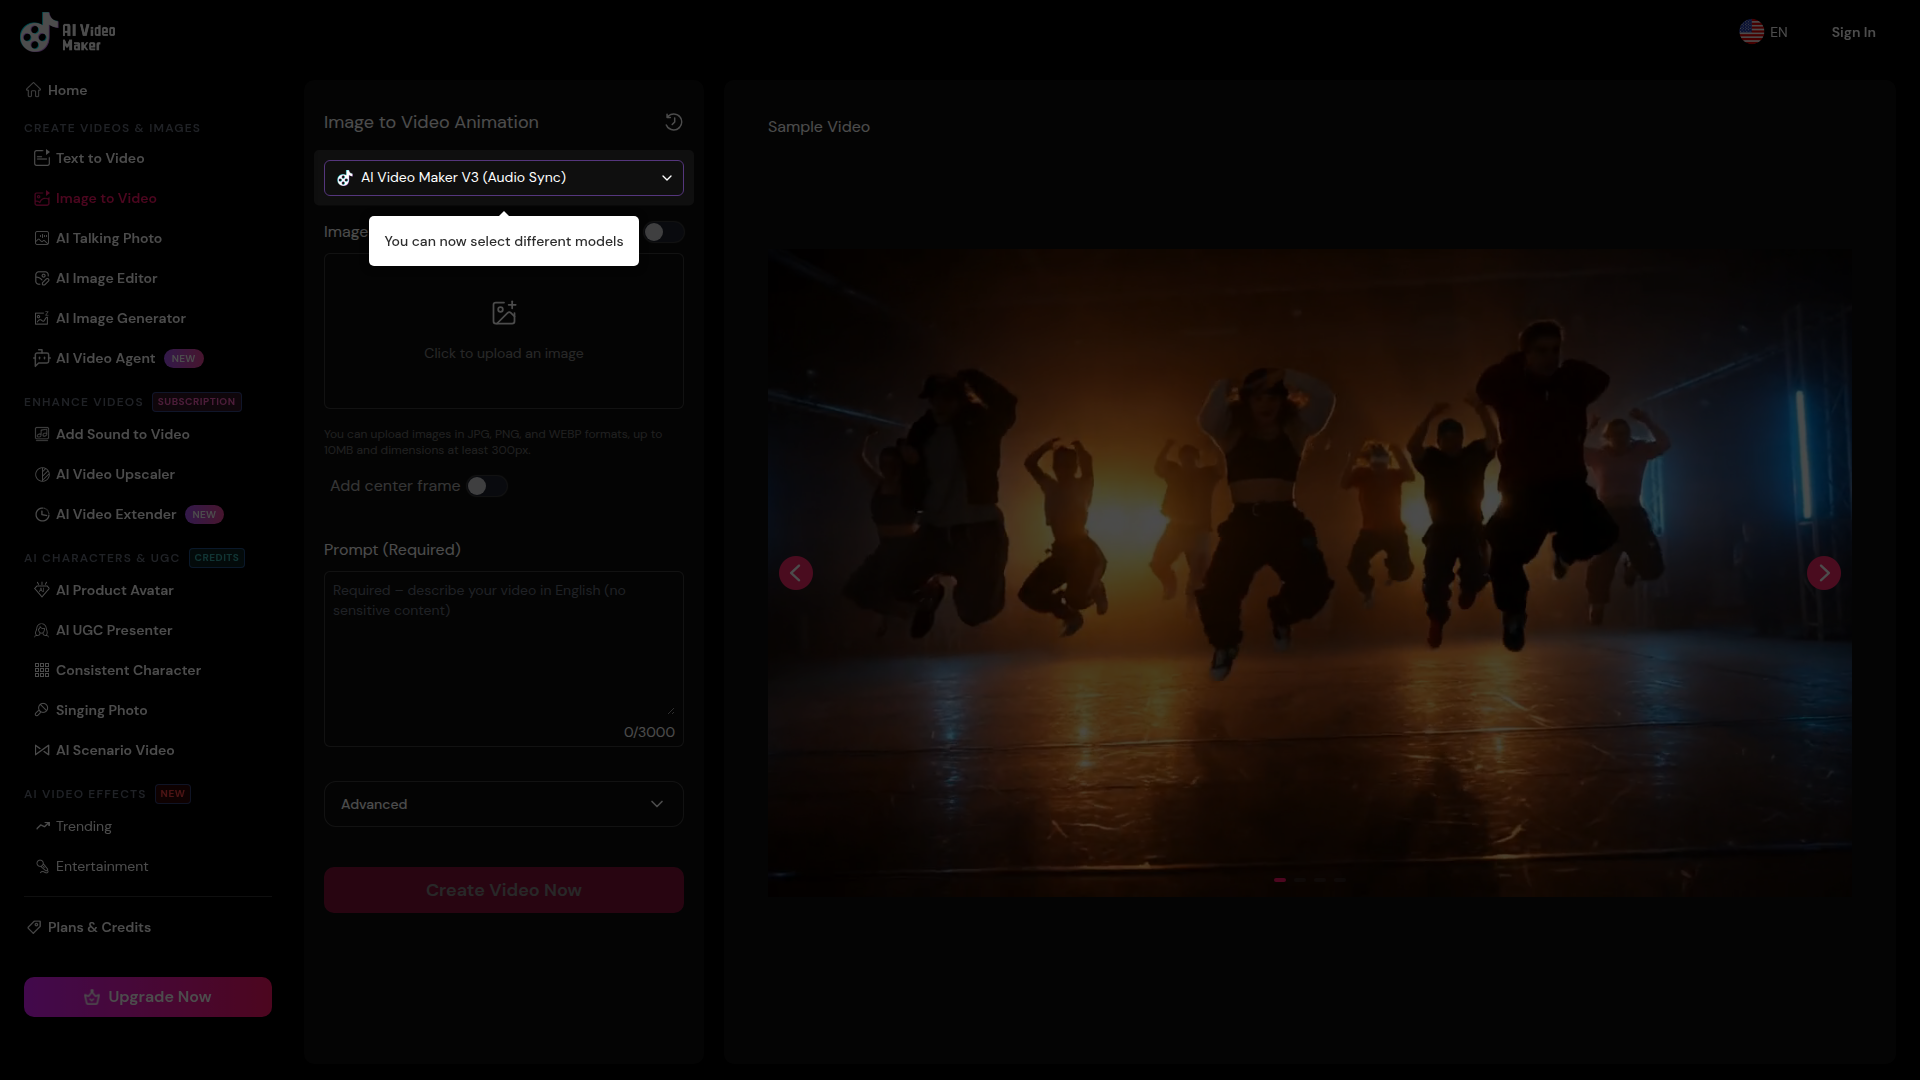This screenshot has height=1080, width=1920.
Task: Click the AI Talking Photo sidebar icon
Action: [42, 238]
